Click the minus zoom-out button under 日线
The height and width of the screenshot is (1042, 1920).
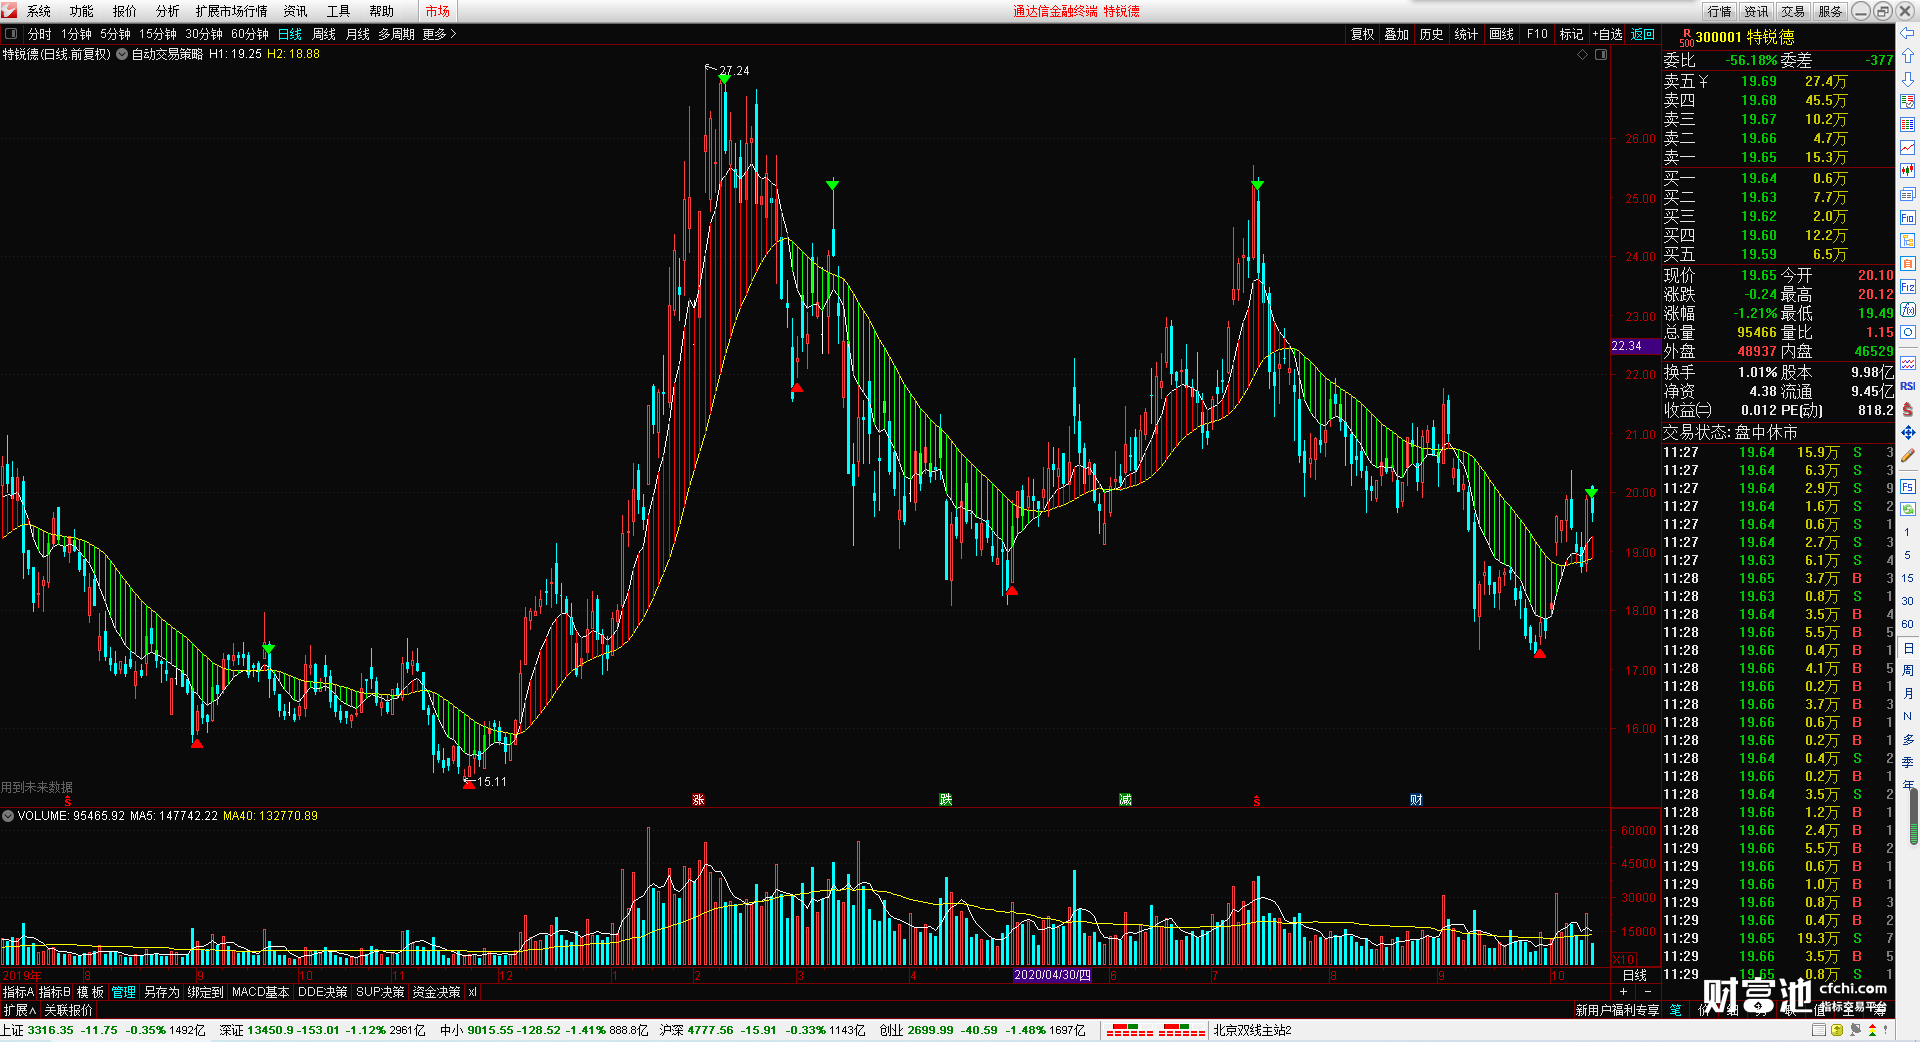1648,991
